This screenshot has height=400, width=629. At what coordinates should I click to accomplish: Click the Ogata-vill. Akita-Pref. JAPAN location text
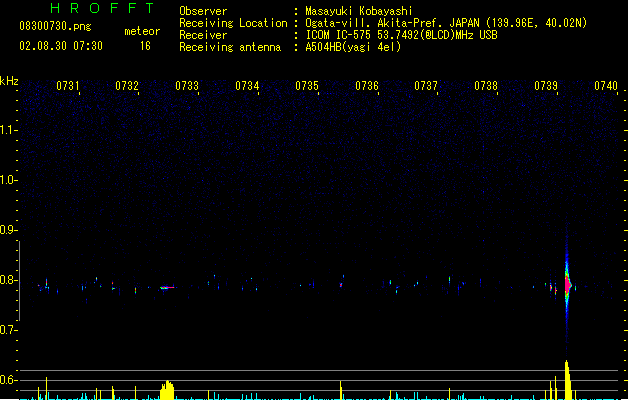[446, 23]
